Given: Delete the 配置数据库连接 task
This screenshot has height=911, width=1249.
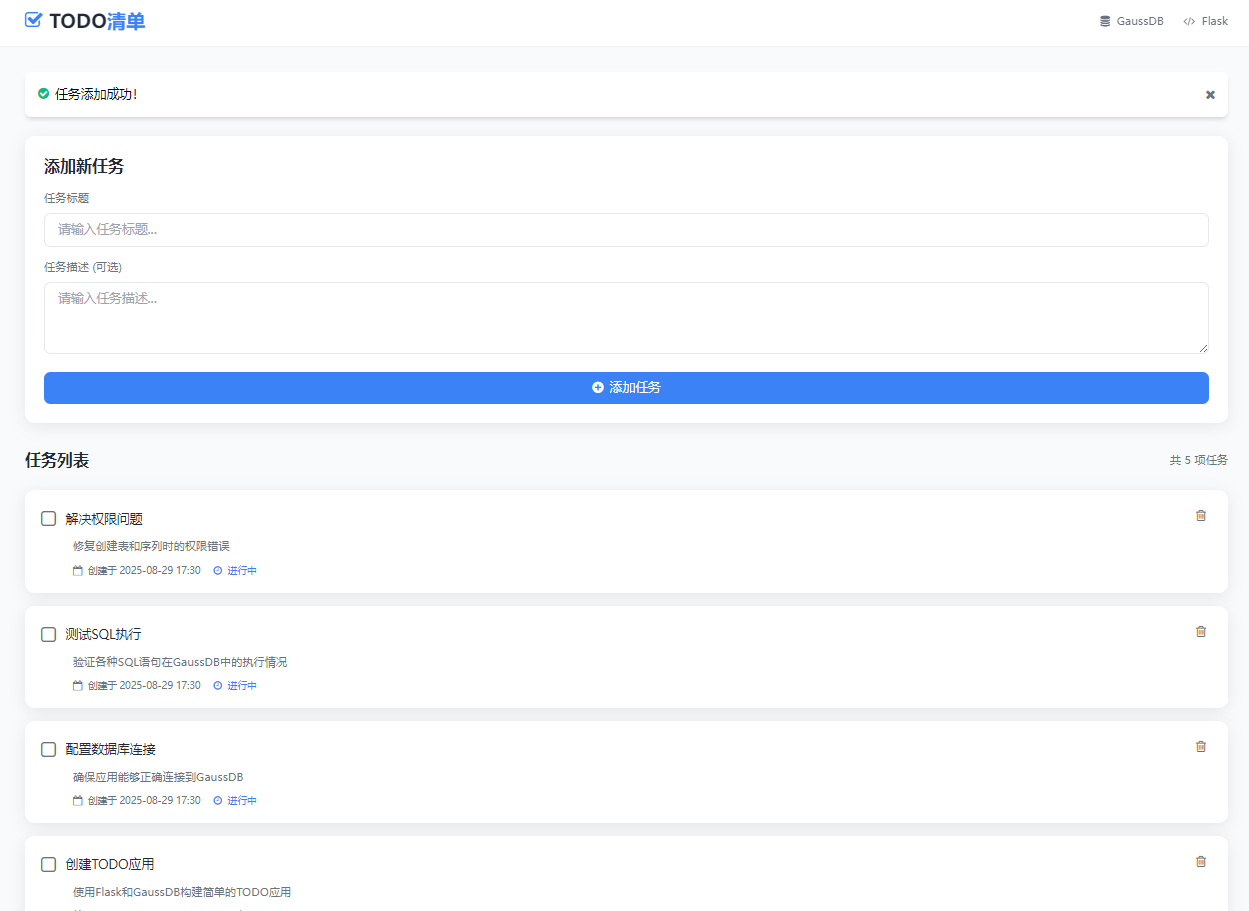Looking at the screenshot, I should [x=1201, y=746].
